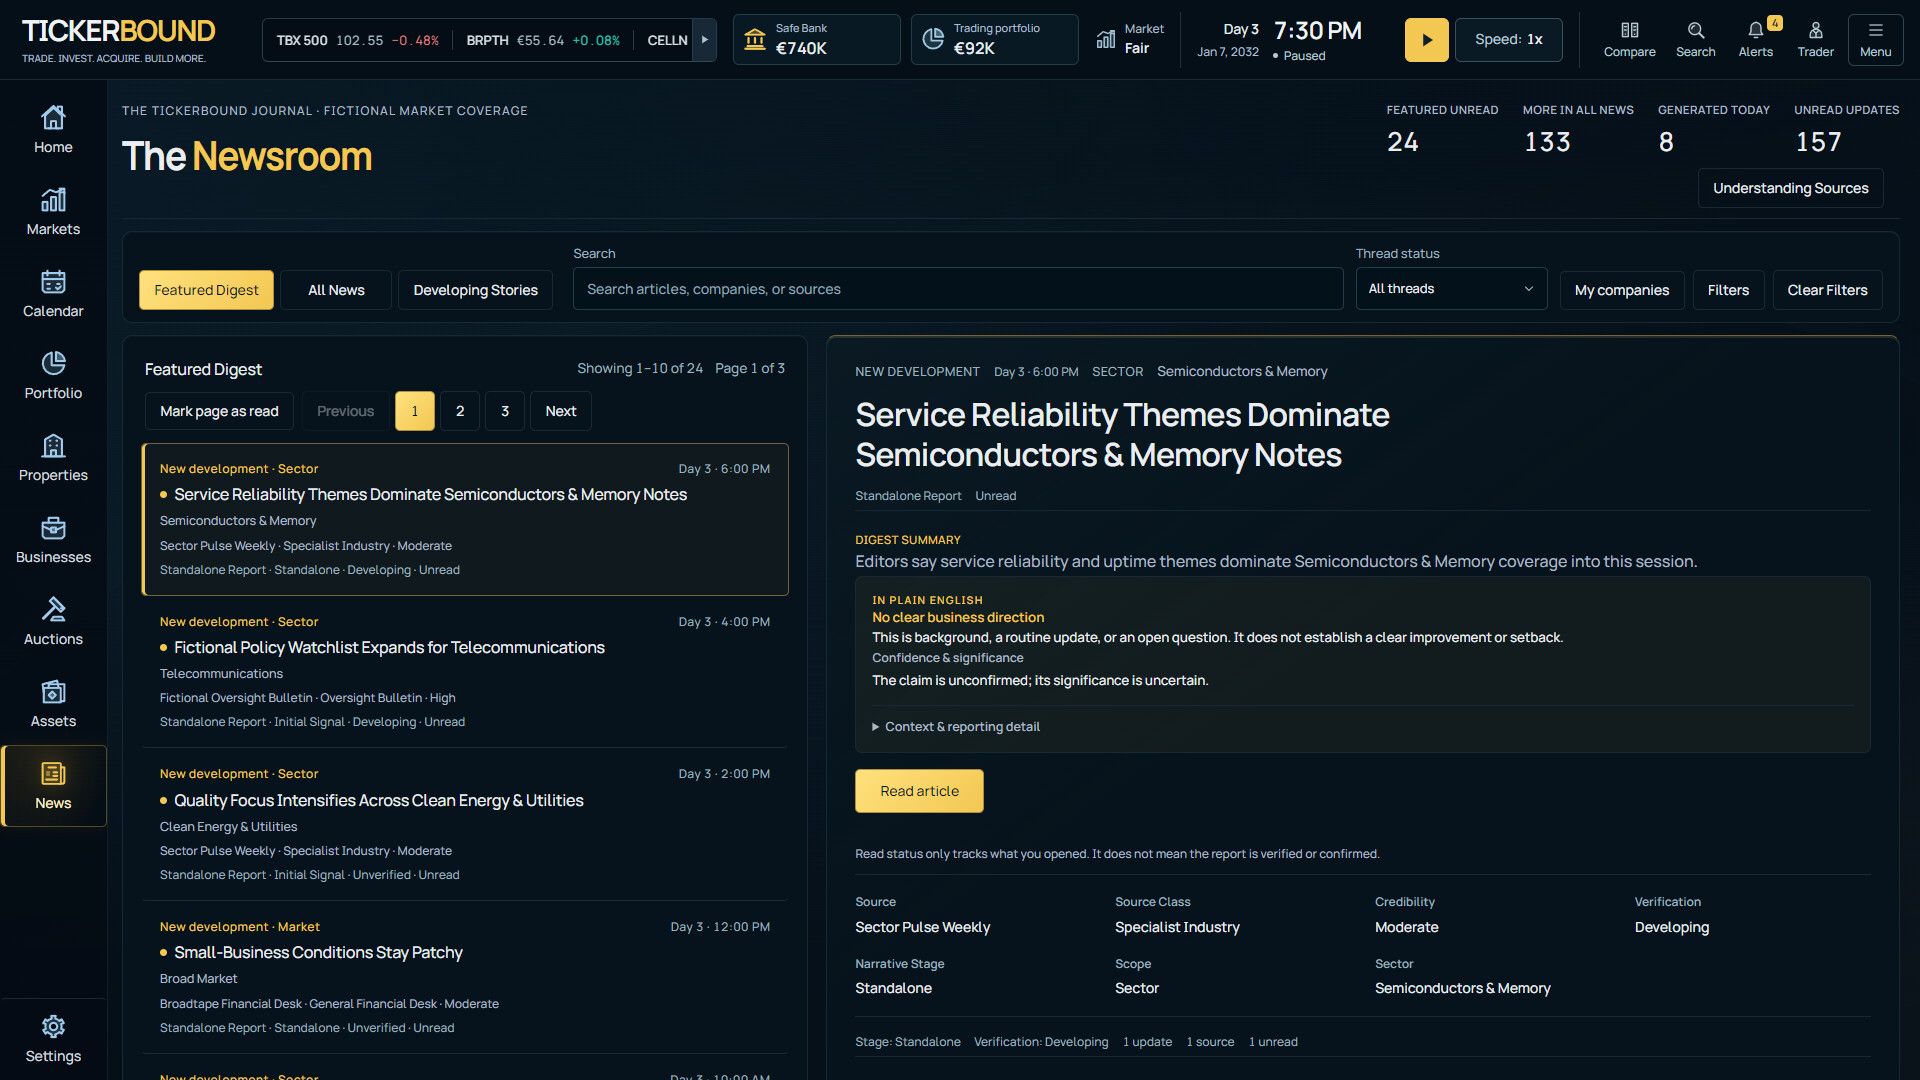Open the Markets sidebar icon
The width and height of the screenshot is (1920, 1080).
point(53,212)
